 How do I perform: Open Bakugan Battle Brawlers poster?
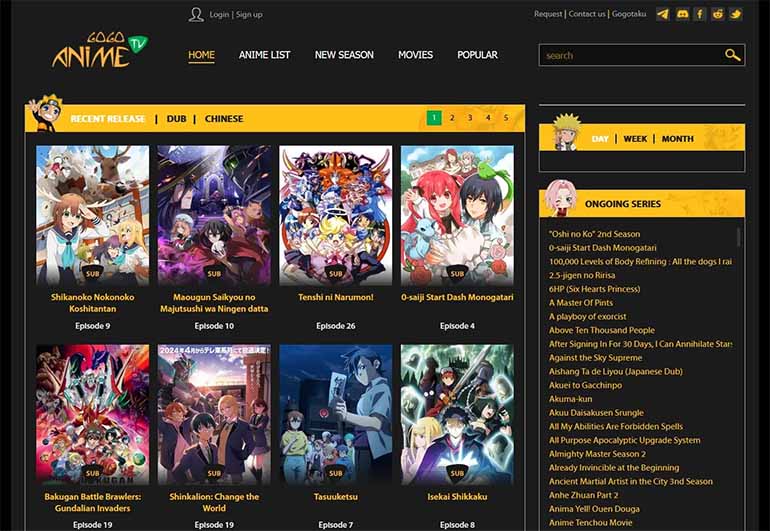pos(92,415)
